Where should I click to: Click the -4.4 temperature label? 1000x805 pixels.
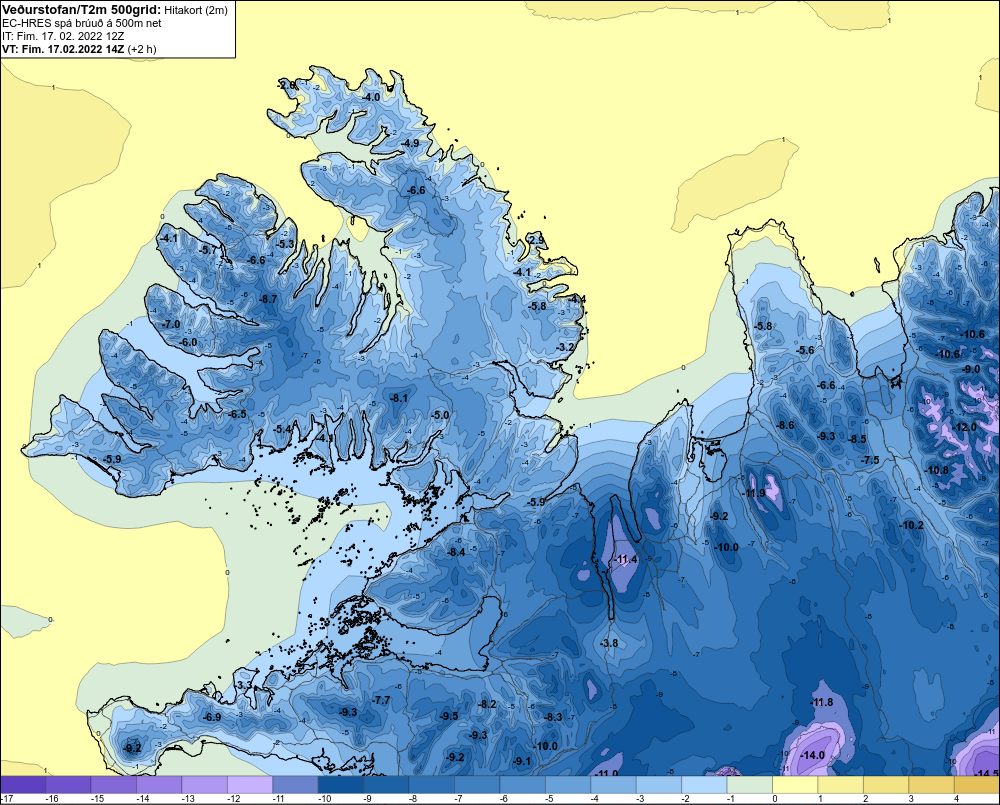coord(577,299)
